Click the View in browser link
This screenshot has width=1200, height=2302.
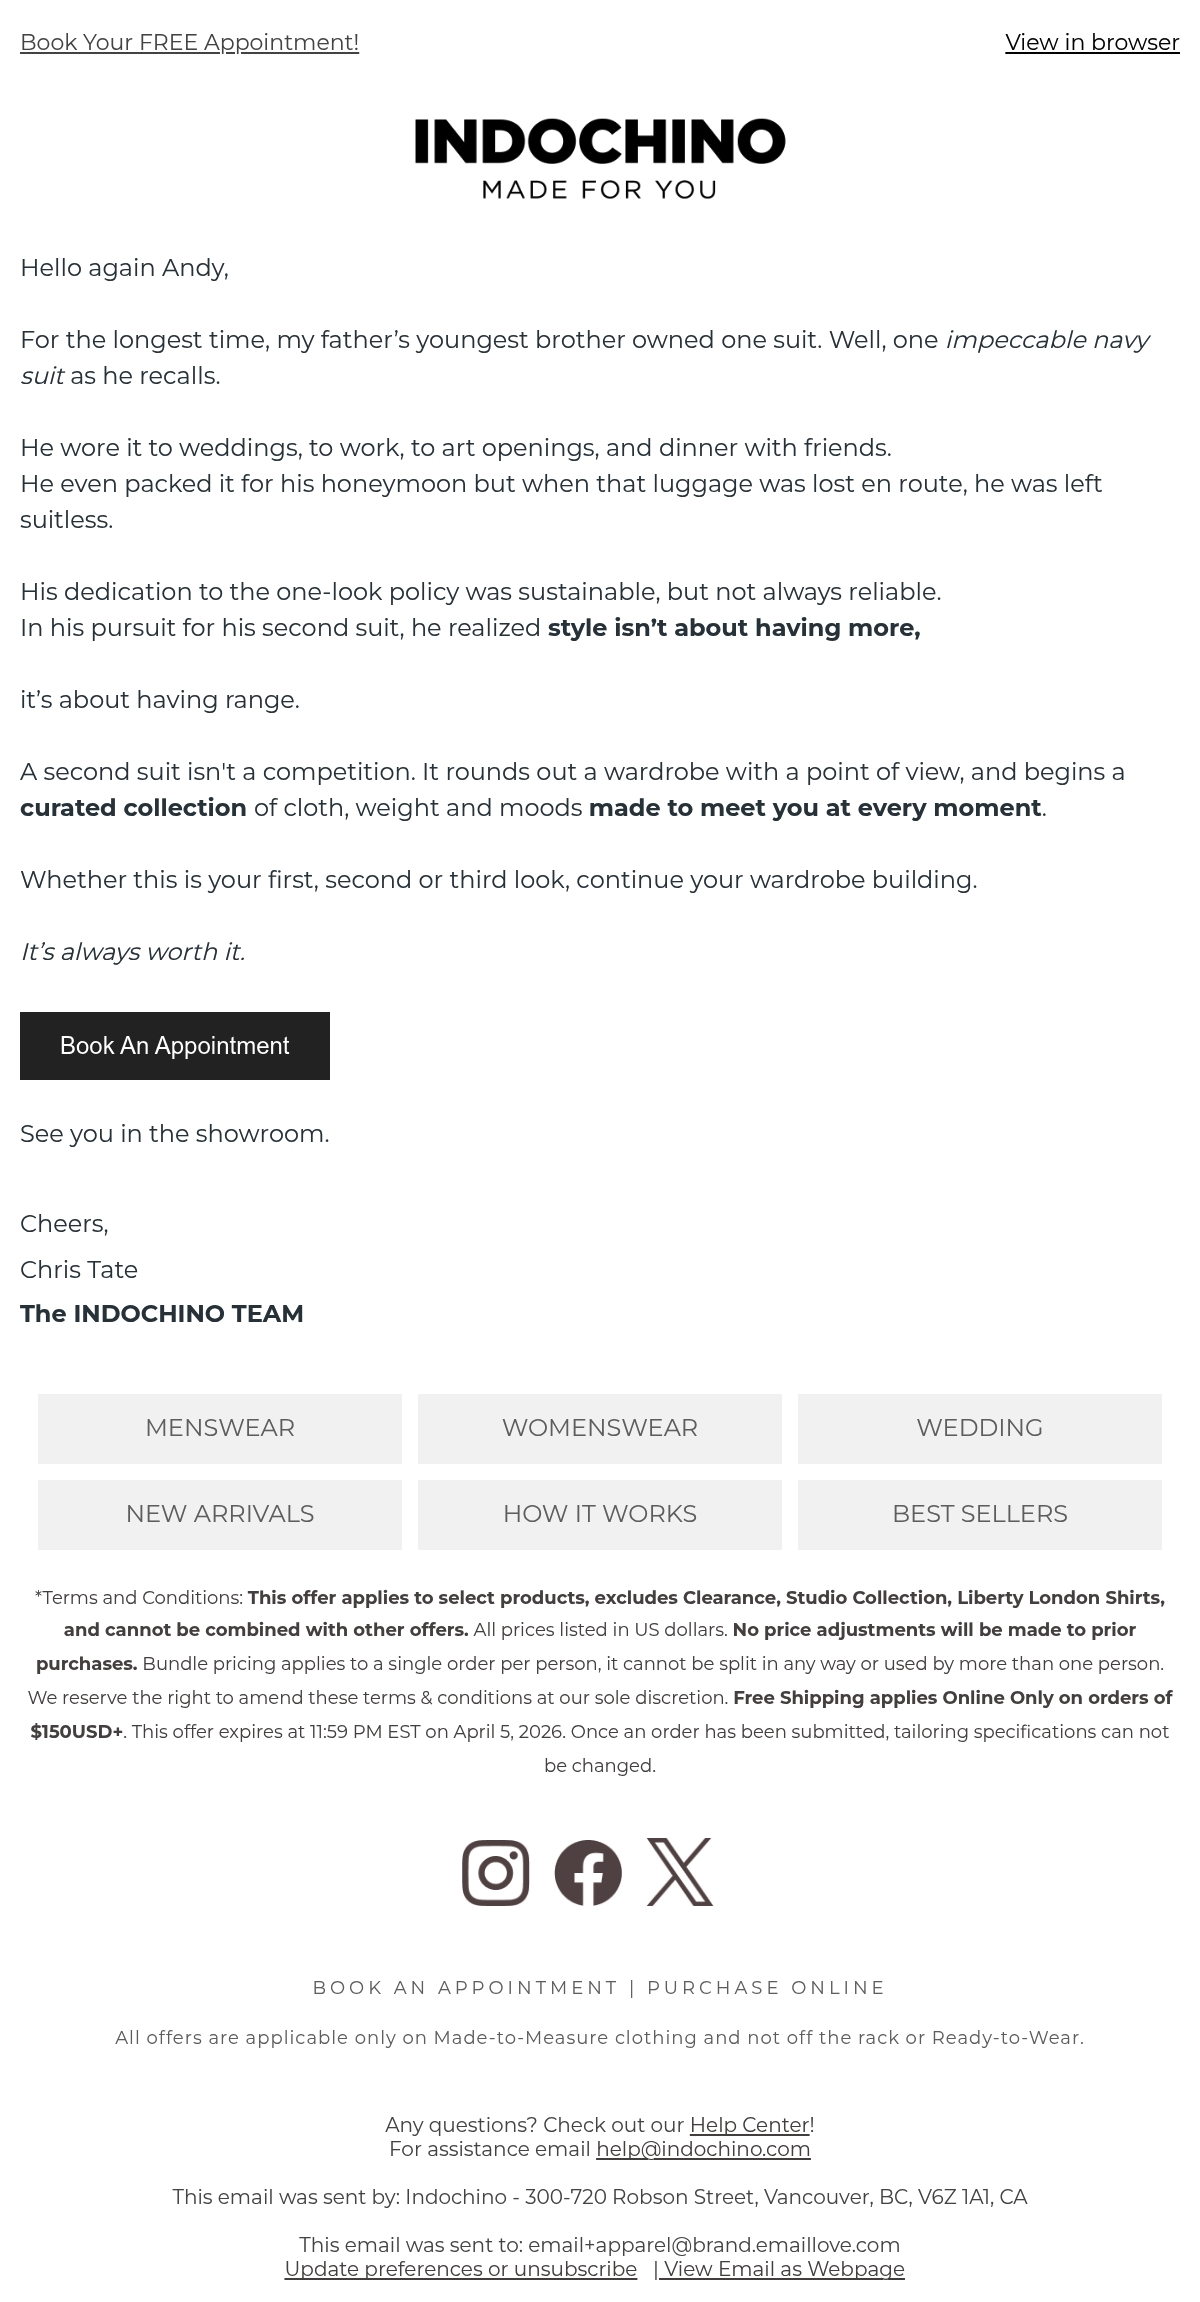point(1092,42)
